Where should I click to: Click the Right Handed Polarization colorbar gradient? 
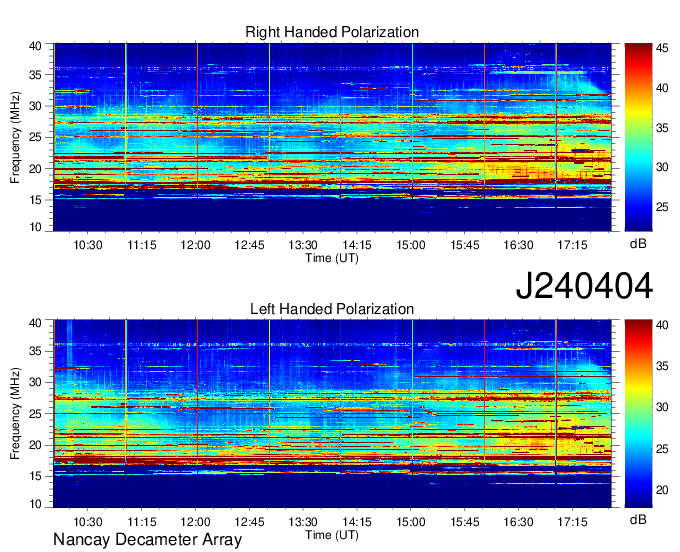coord(638,137)
